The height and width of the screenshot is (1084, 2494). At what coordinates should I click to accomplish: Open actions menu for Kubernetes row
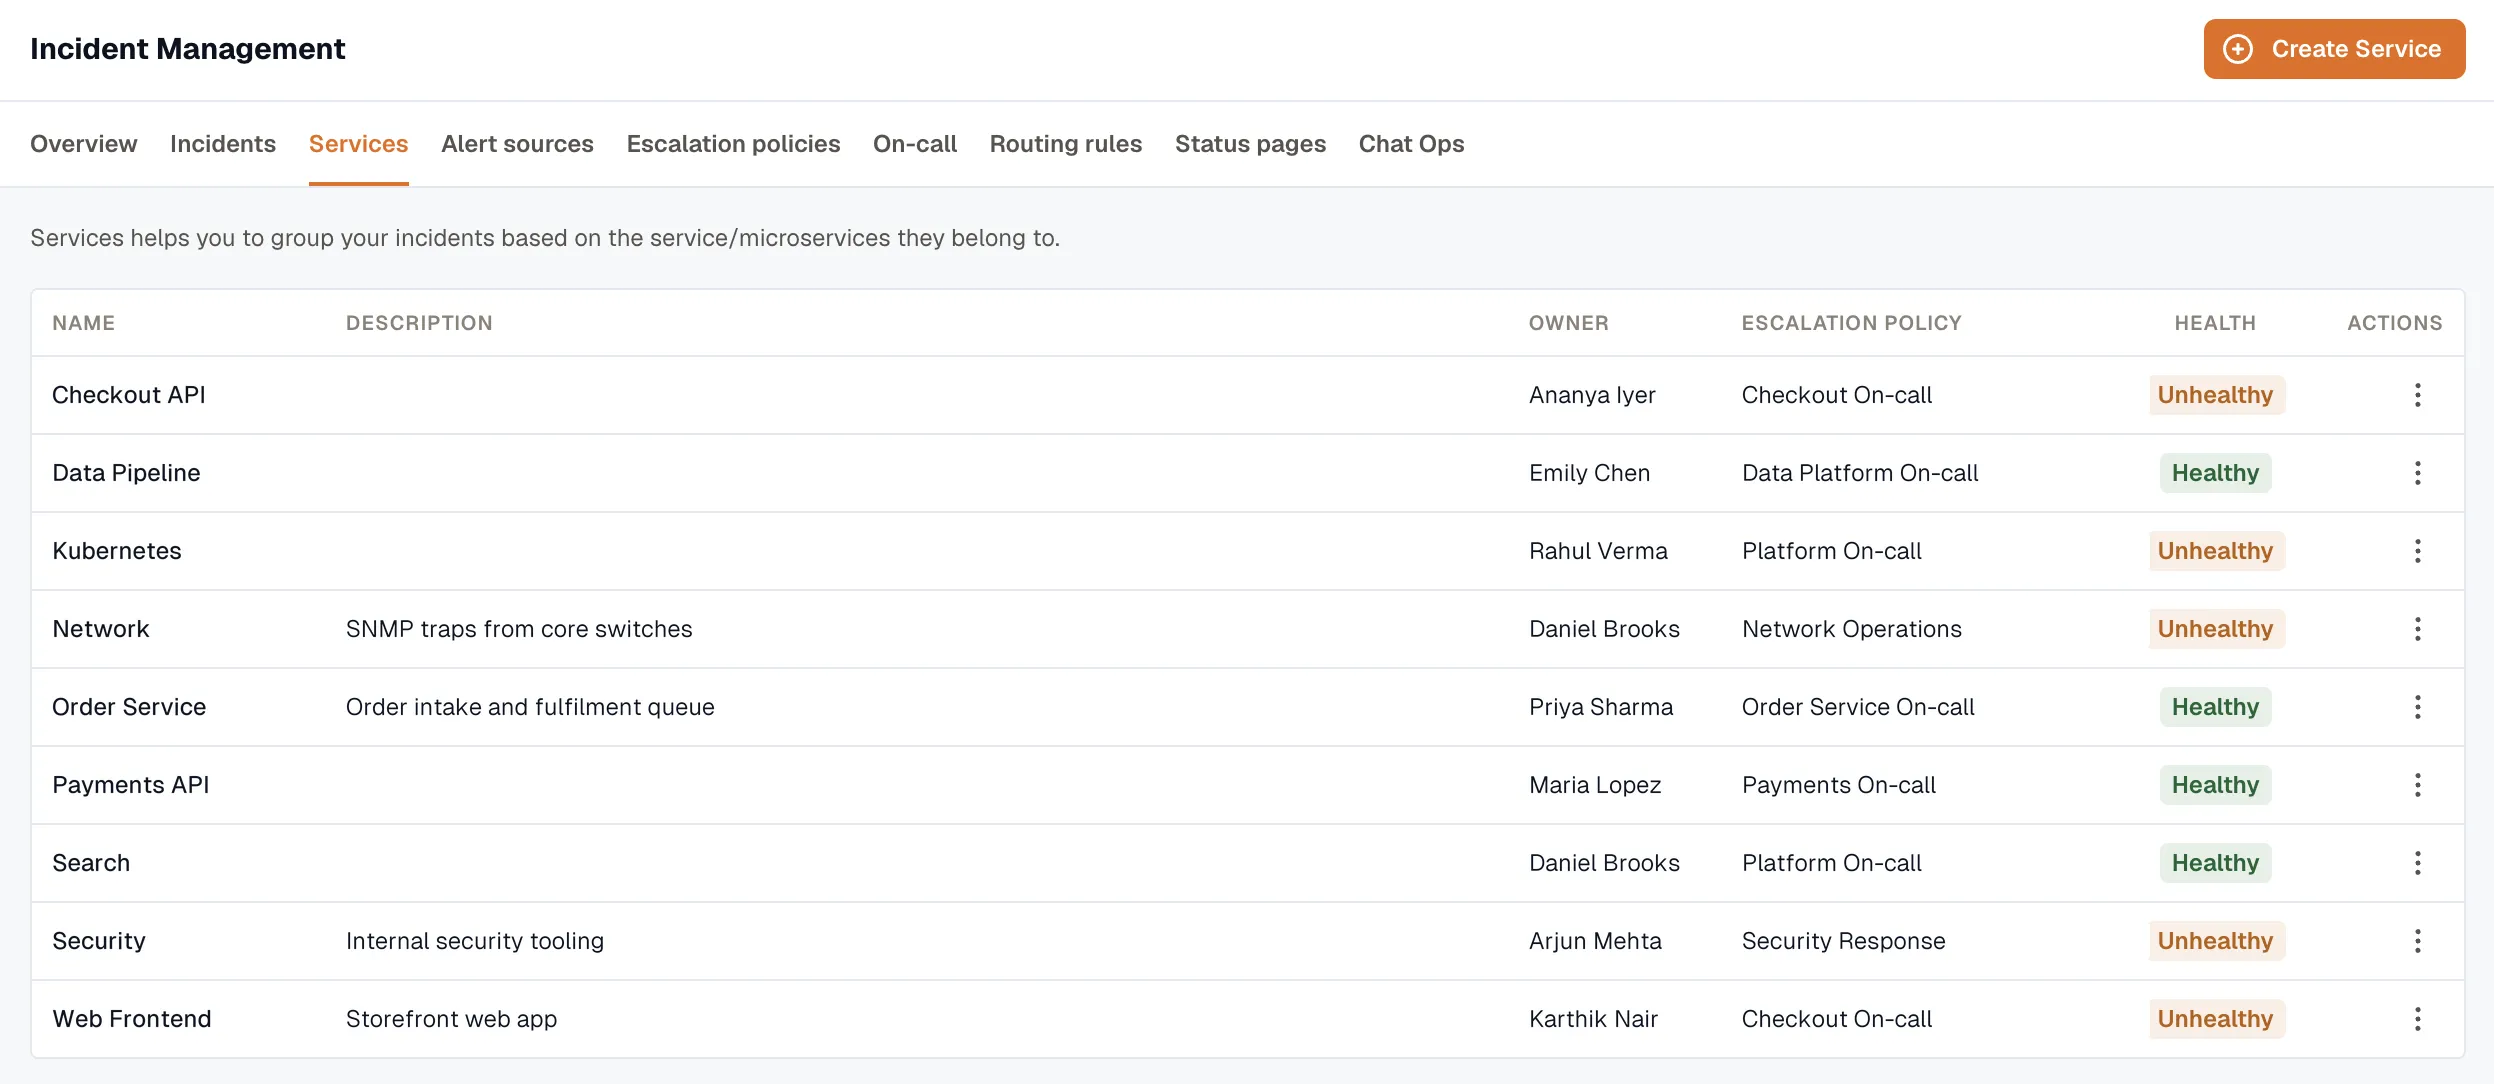point(2417,551)
